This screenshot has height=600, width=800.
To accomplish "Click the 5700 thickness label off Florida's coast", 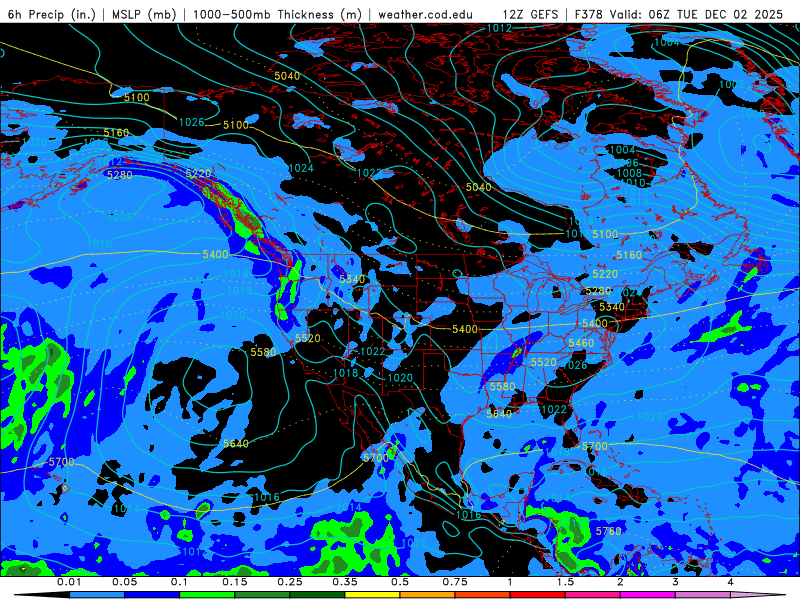I will [595, 446].
